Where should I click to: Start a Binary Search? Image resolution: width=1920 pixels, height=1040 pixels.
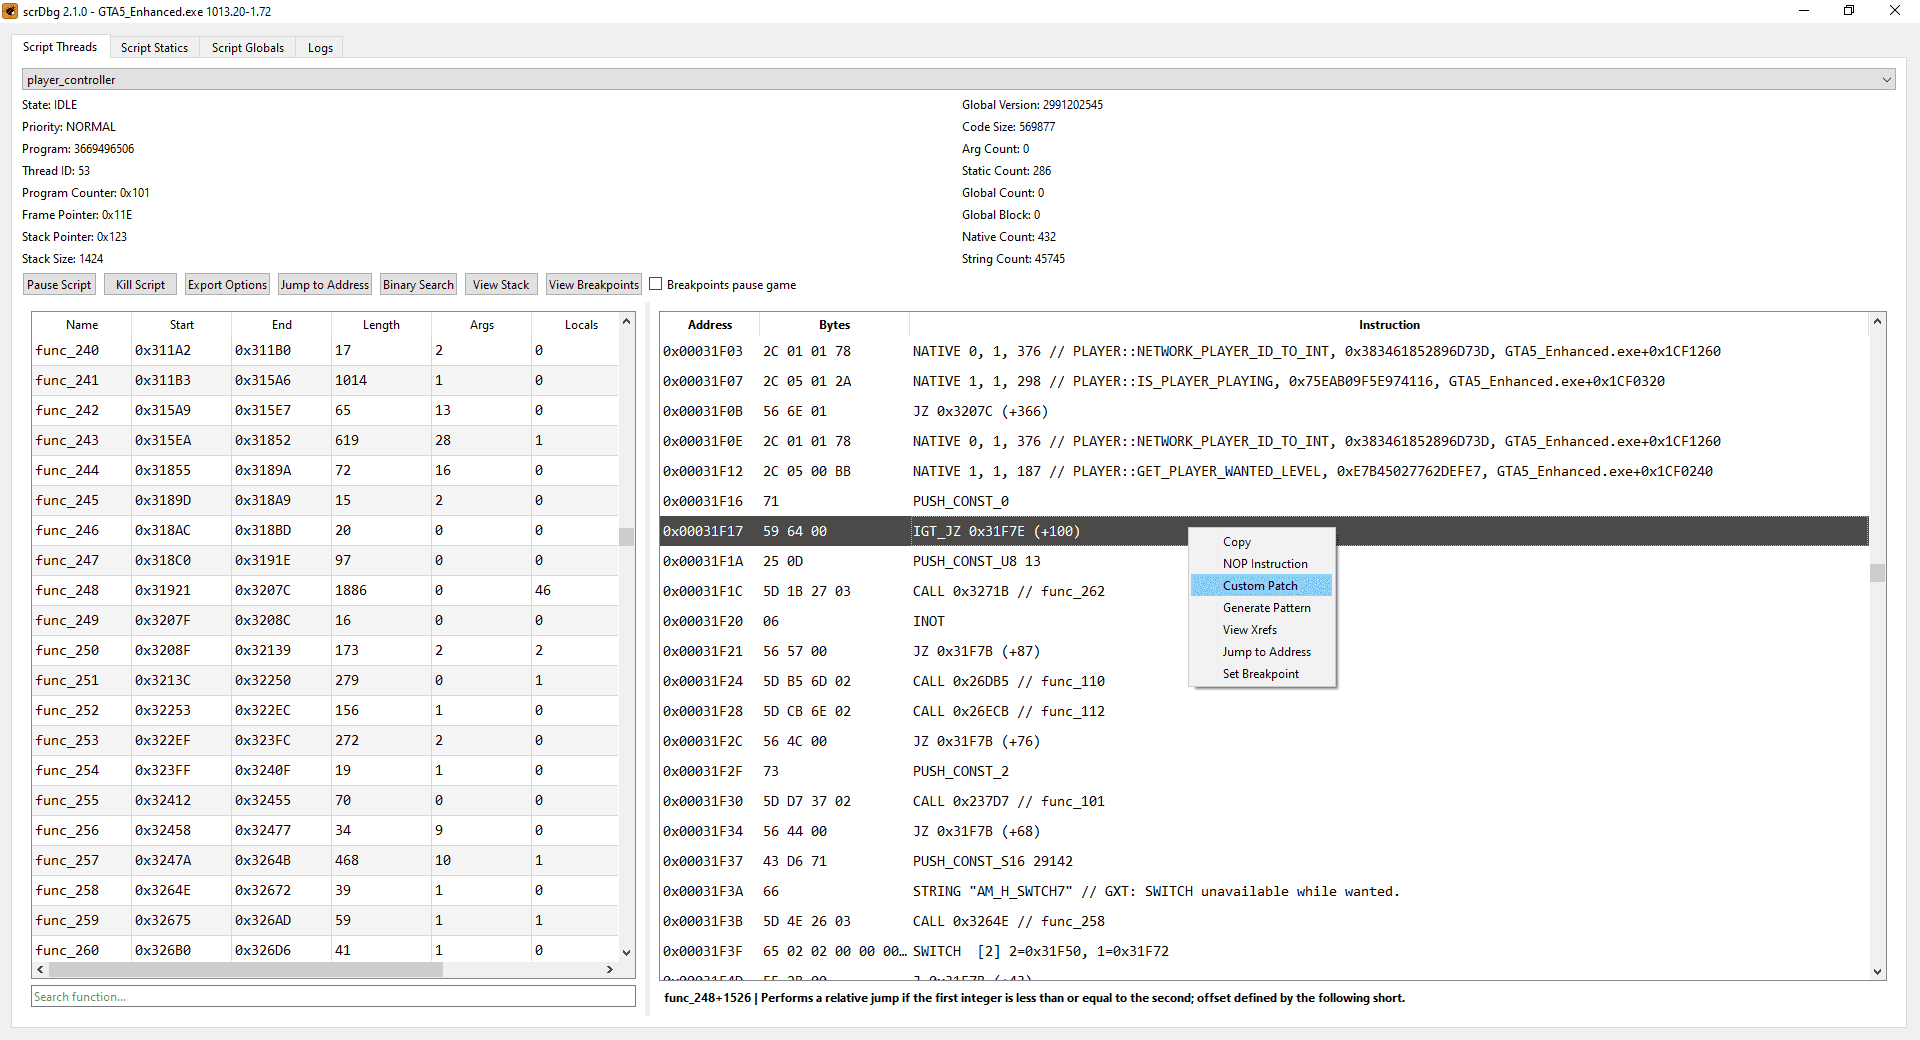[x=418, y=284]
